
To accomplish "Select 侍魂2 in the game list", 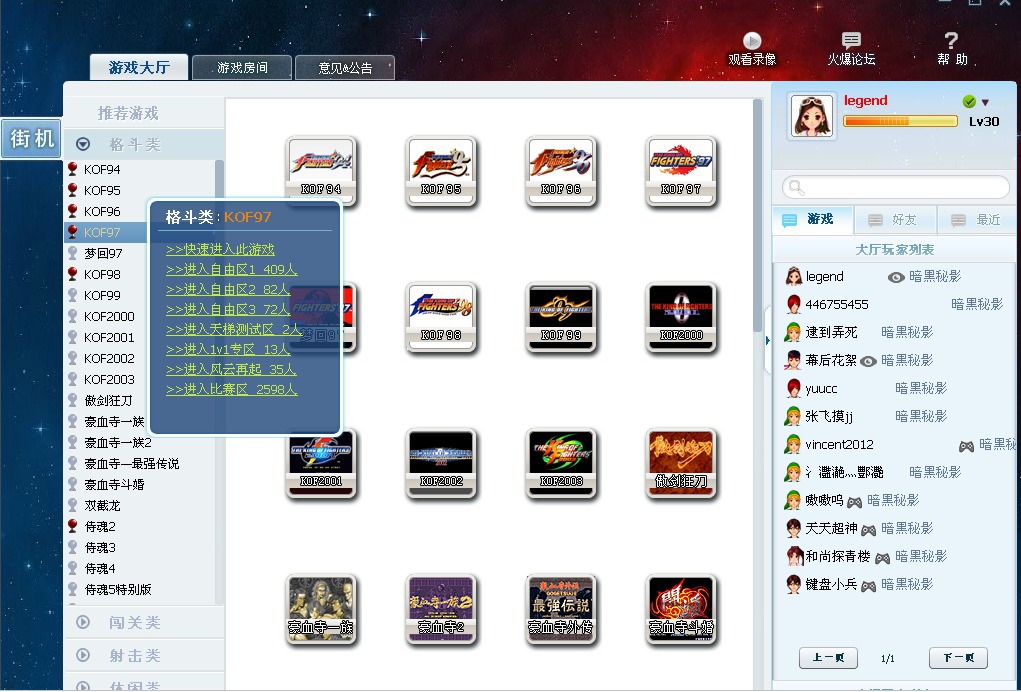I will pos(100,526).
